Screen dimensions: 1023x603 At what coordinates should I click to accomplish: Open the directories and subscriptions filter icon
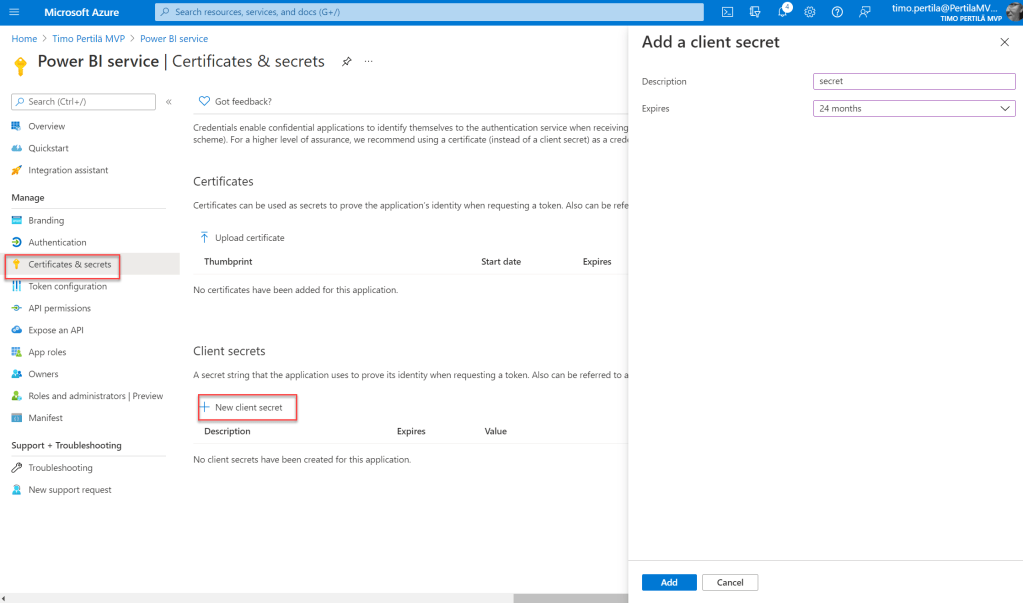pos(755,12)
